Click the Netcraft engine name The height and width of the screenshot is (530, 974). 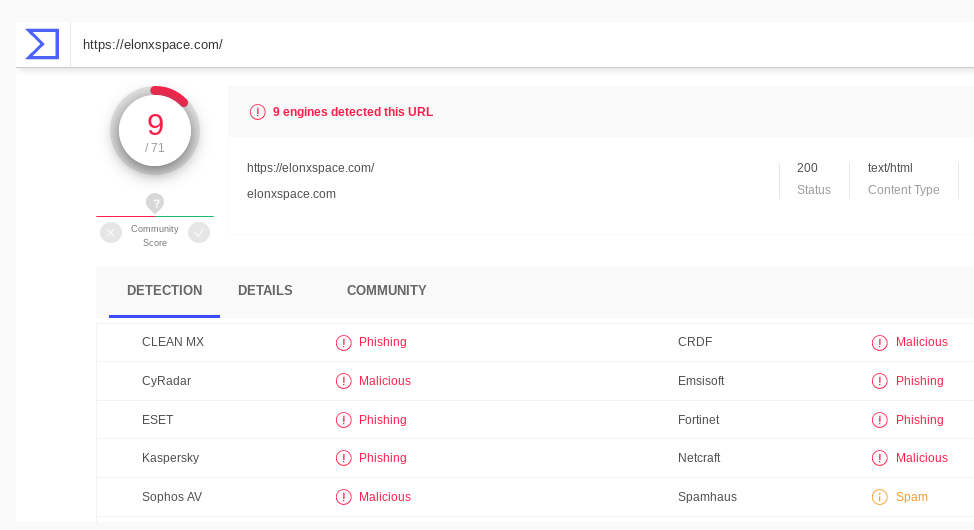pyautogui.click(x=699, y=458)
